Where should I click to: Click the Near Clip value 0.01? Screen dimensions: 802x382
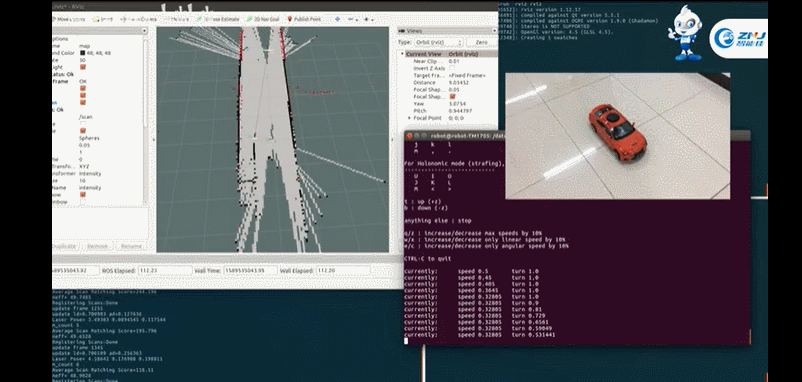[454, 61]
